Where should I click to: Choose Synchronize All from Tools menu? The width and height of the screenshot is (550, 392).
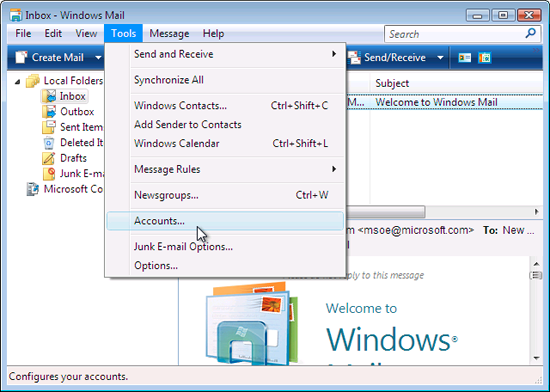(225, 80)
